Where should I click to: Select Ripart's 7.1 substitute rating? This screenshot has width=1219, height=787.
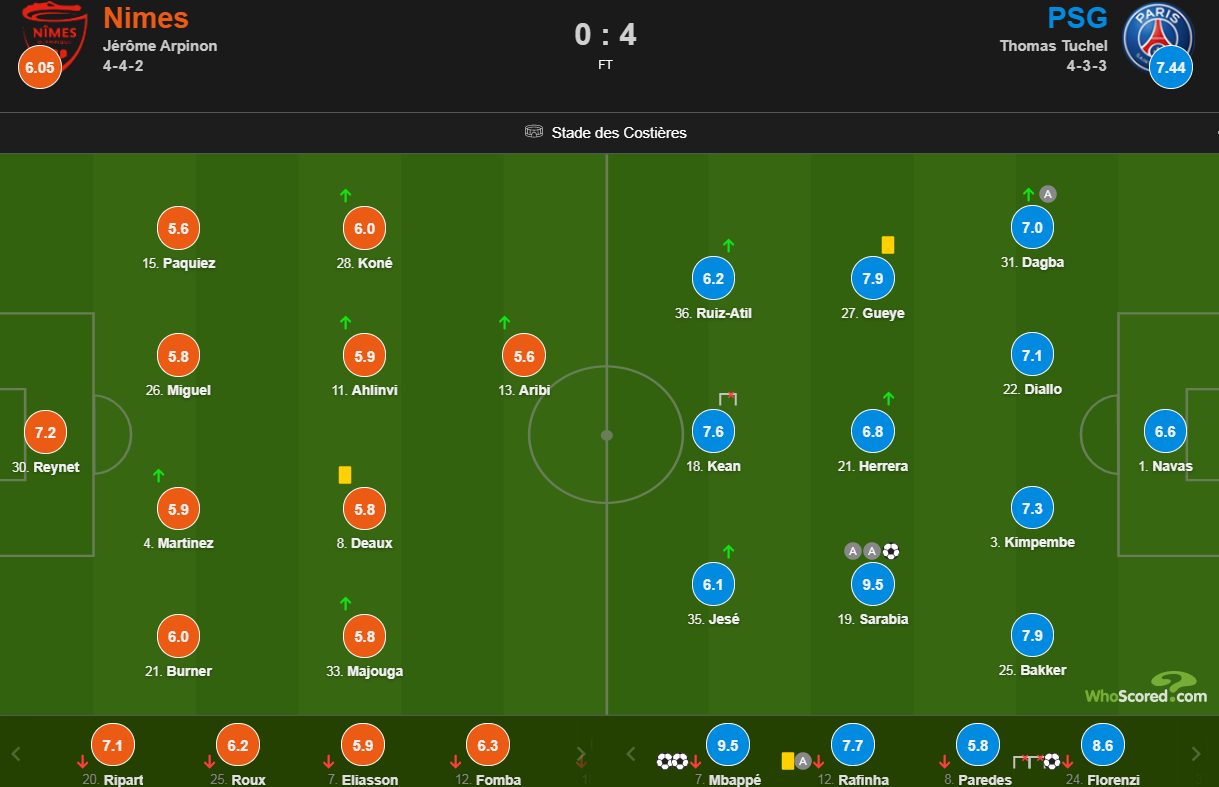pyautogui.click(x=112, y=745)
